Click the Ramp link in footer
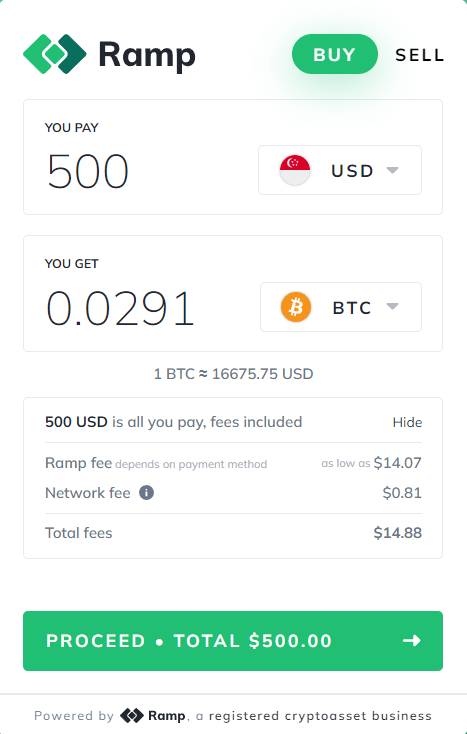 [x=167, y=716]
